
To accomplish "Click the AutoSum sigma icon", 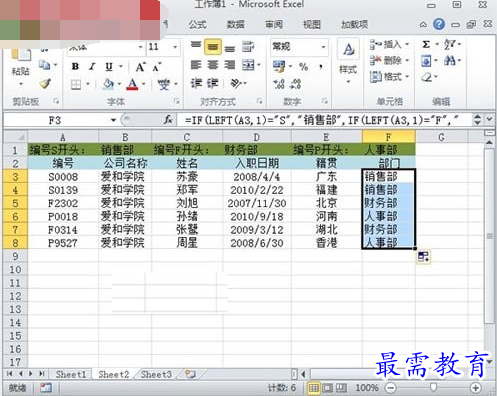I will tap(426, 44).
